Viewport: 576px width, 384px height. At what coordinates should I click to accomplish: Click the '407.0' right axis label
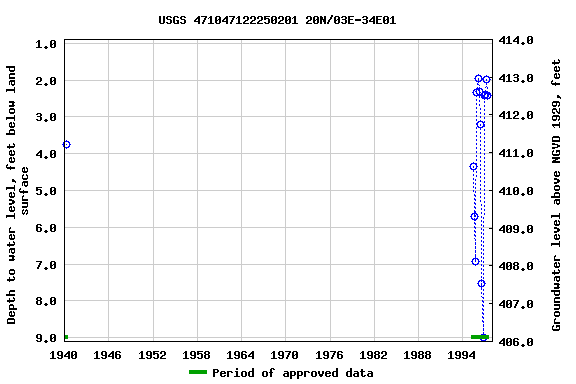pos(516,304)
